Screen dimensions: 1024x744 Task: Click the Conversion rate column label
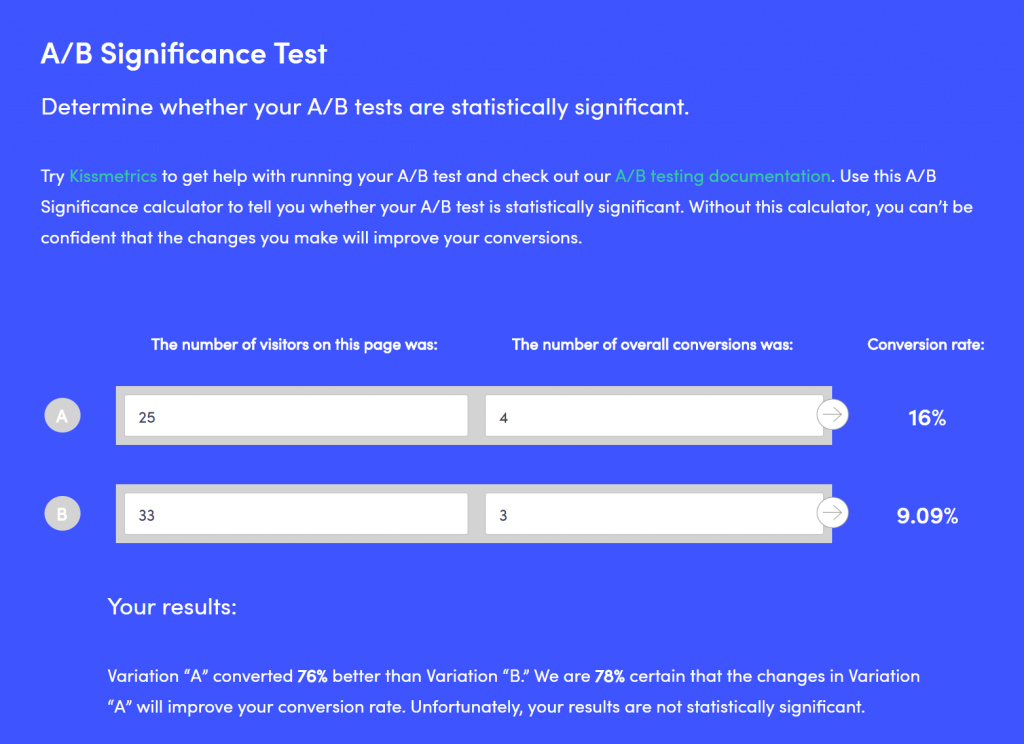click(x=925, y=345)
